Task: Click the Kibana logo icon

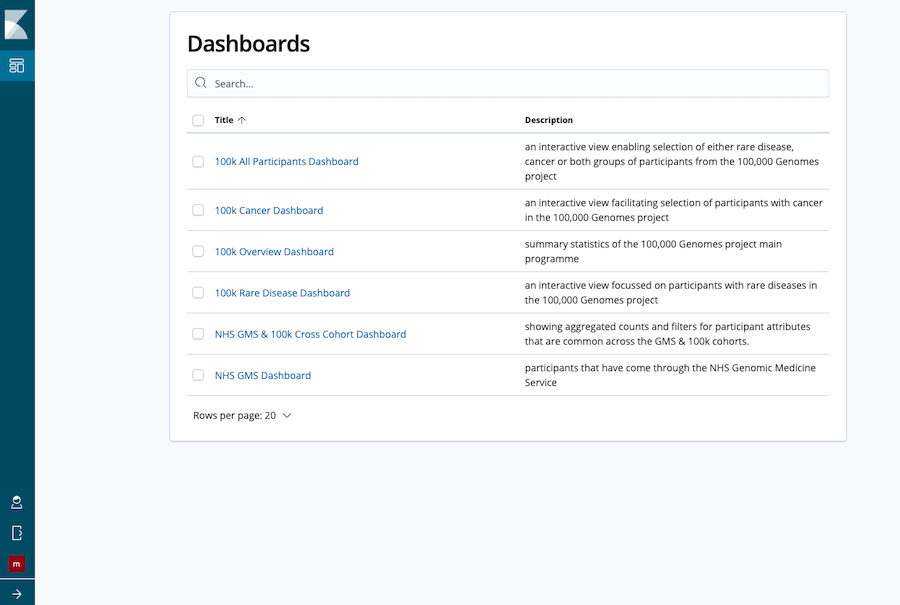Action: (x=16, y=25)
